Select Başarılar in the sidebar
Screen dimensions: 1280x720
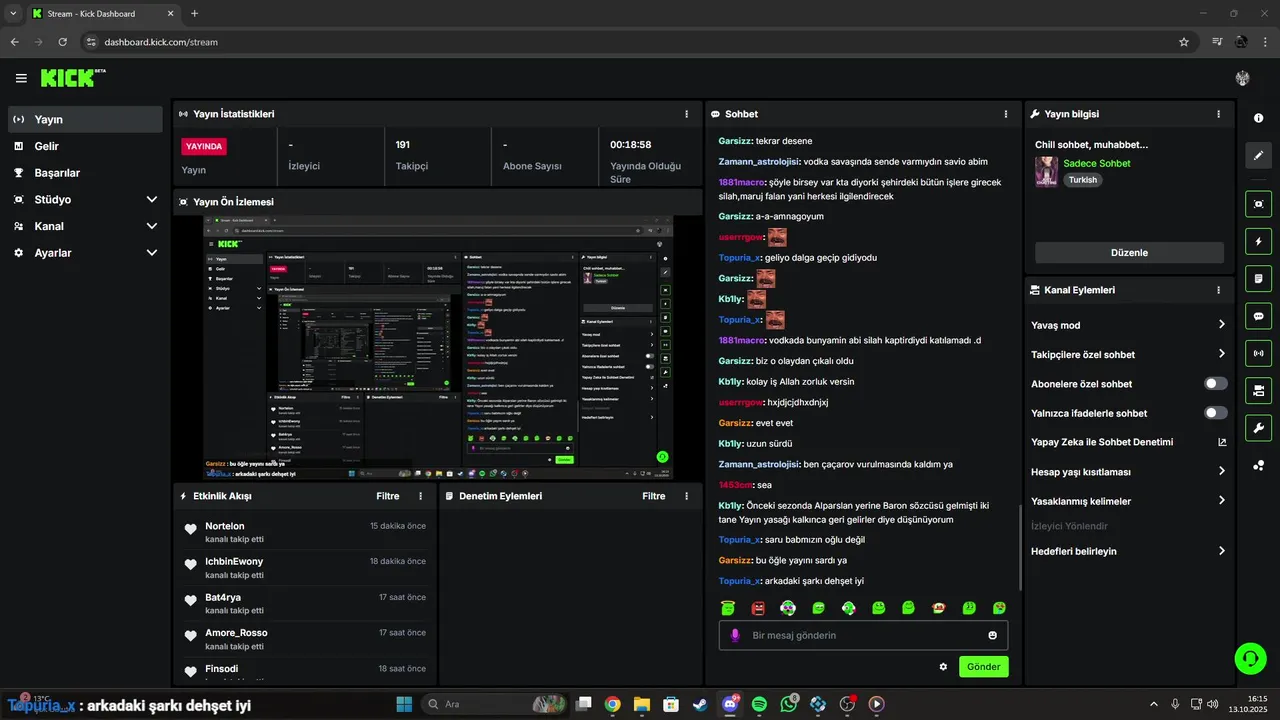coord(85,173)
